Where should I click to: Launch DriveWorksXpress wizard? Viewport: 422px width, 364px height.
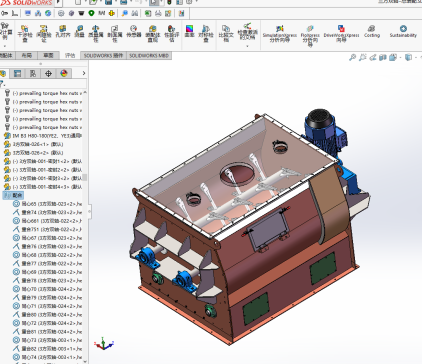point(341,33)
